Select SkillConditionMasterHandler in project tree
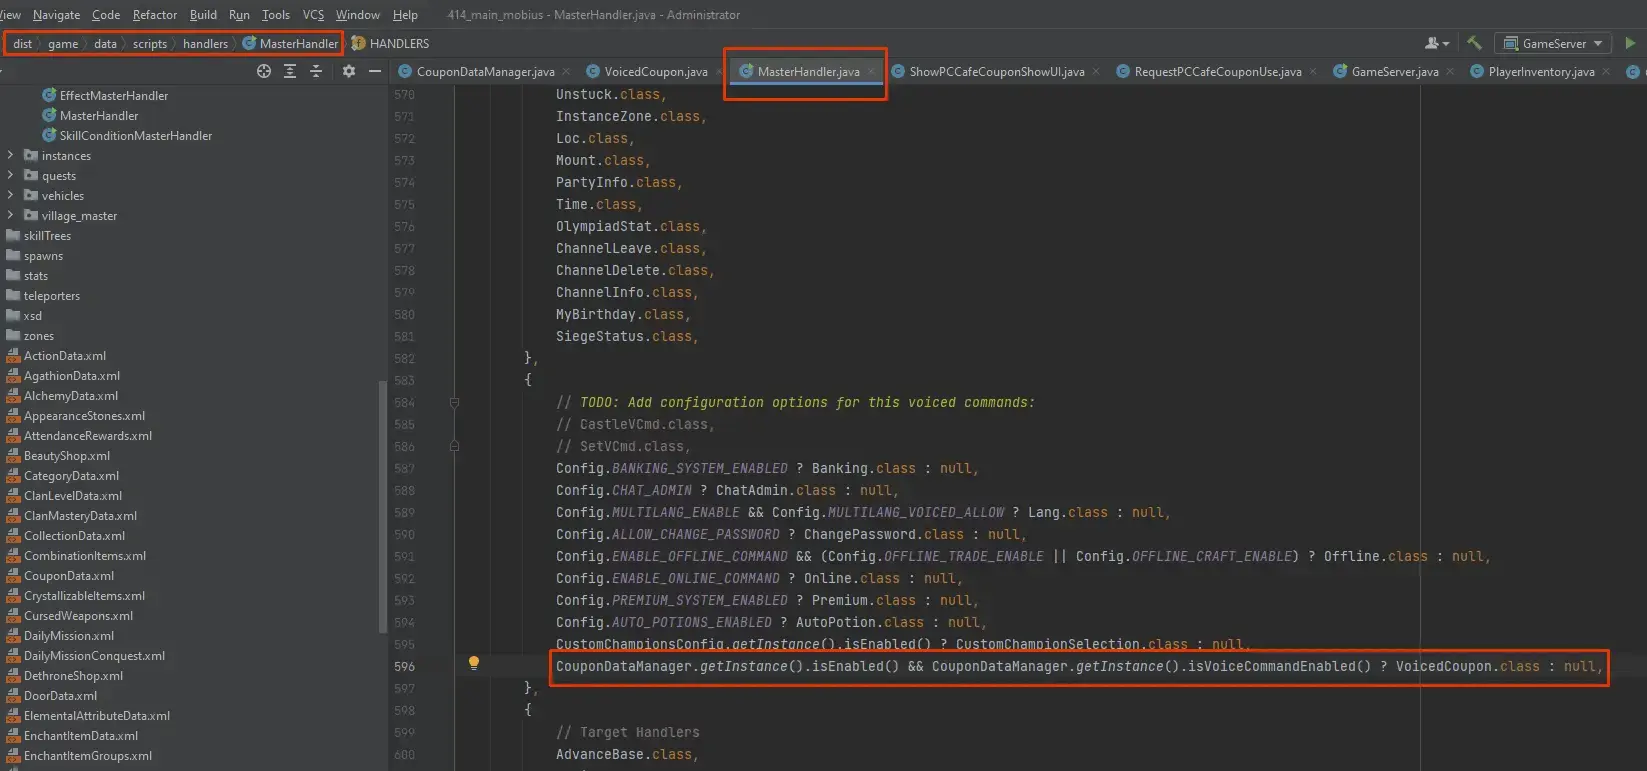Screen dimensions: 1647x771 click(x=135, y=135)
